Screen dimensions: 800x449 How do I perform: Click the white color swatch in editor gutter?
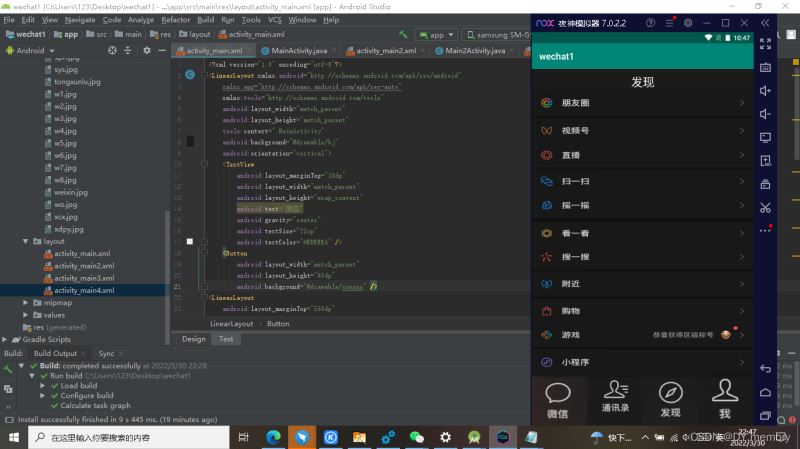(x=190, y=241)
